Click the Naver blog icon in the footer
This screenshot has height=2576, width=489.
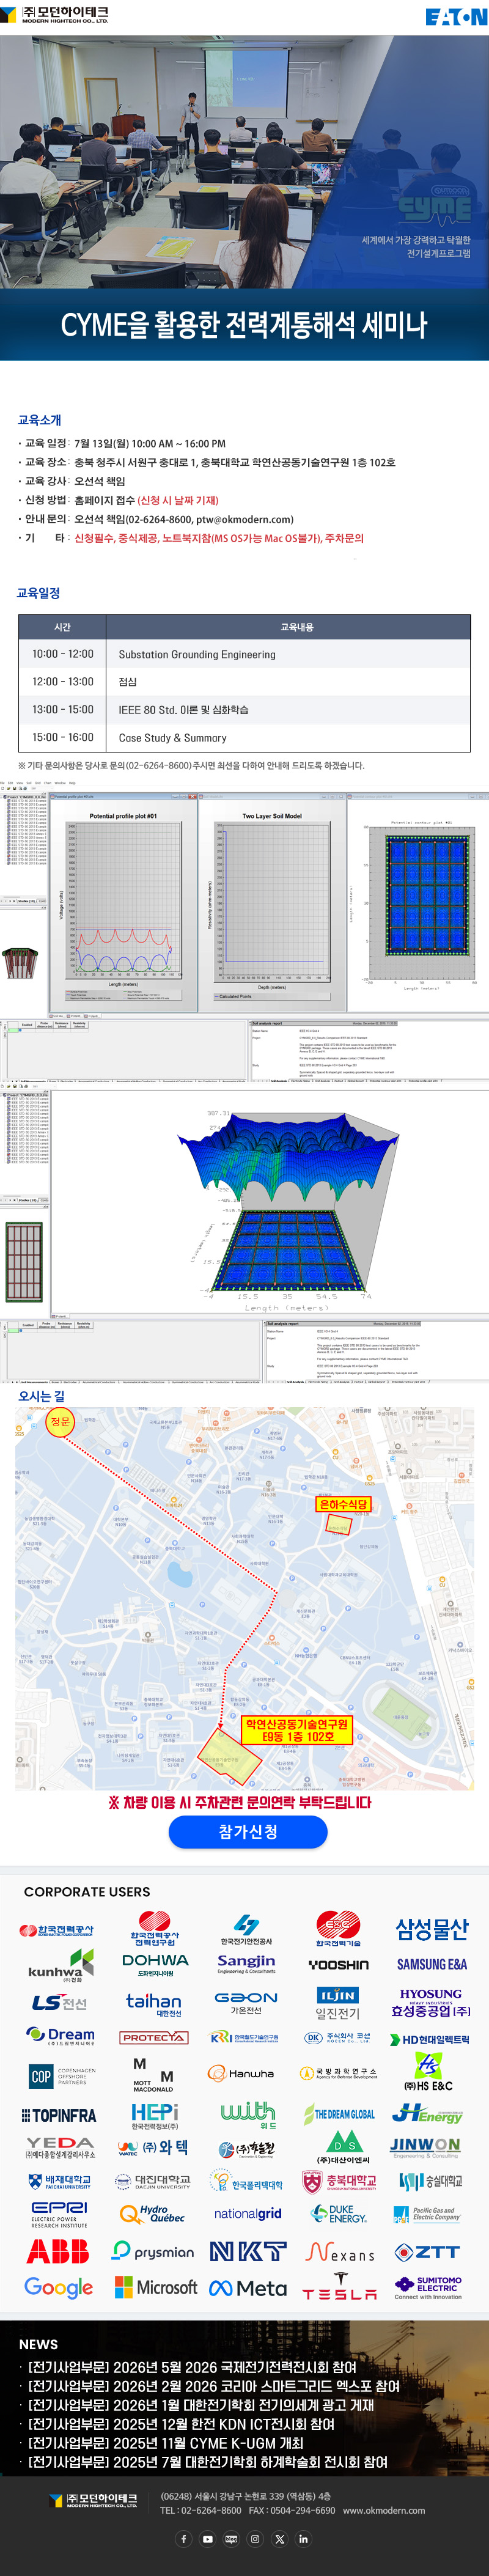231,2538
